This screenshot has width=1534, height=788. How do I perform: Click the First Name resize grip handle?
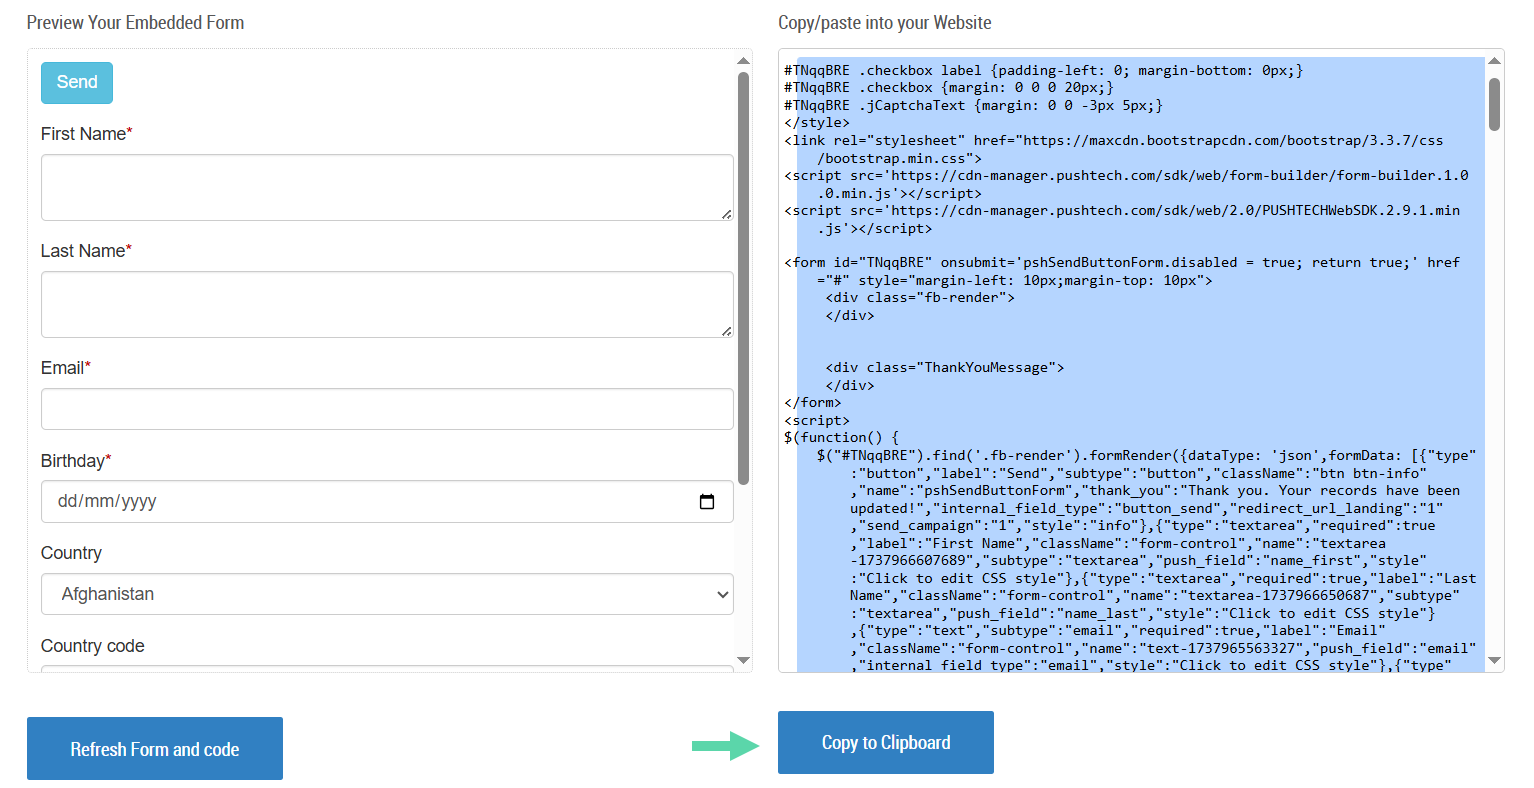(726, 213)
